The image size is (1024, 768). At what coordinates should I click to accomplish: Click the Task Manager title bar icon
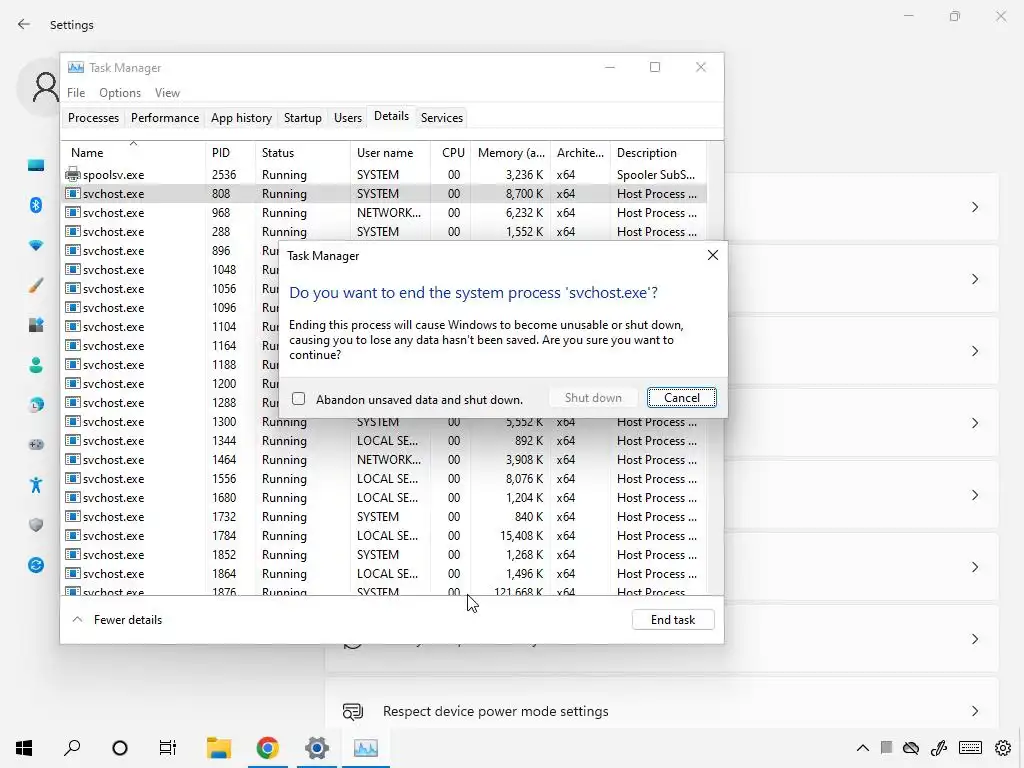coord(76,67)
